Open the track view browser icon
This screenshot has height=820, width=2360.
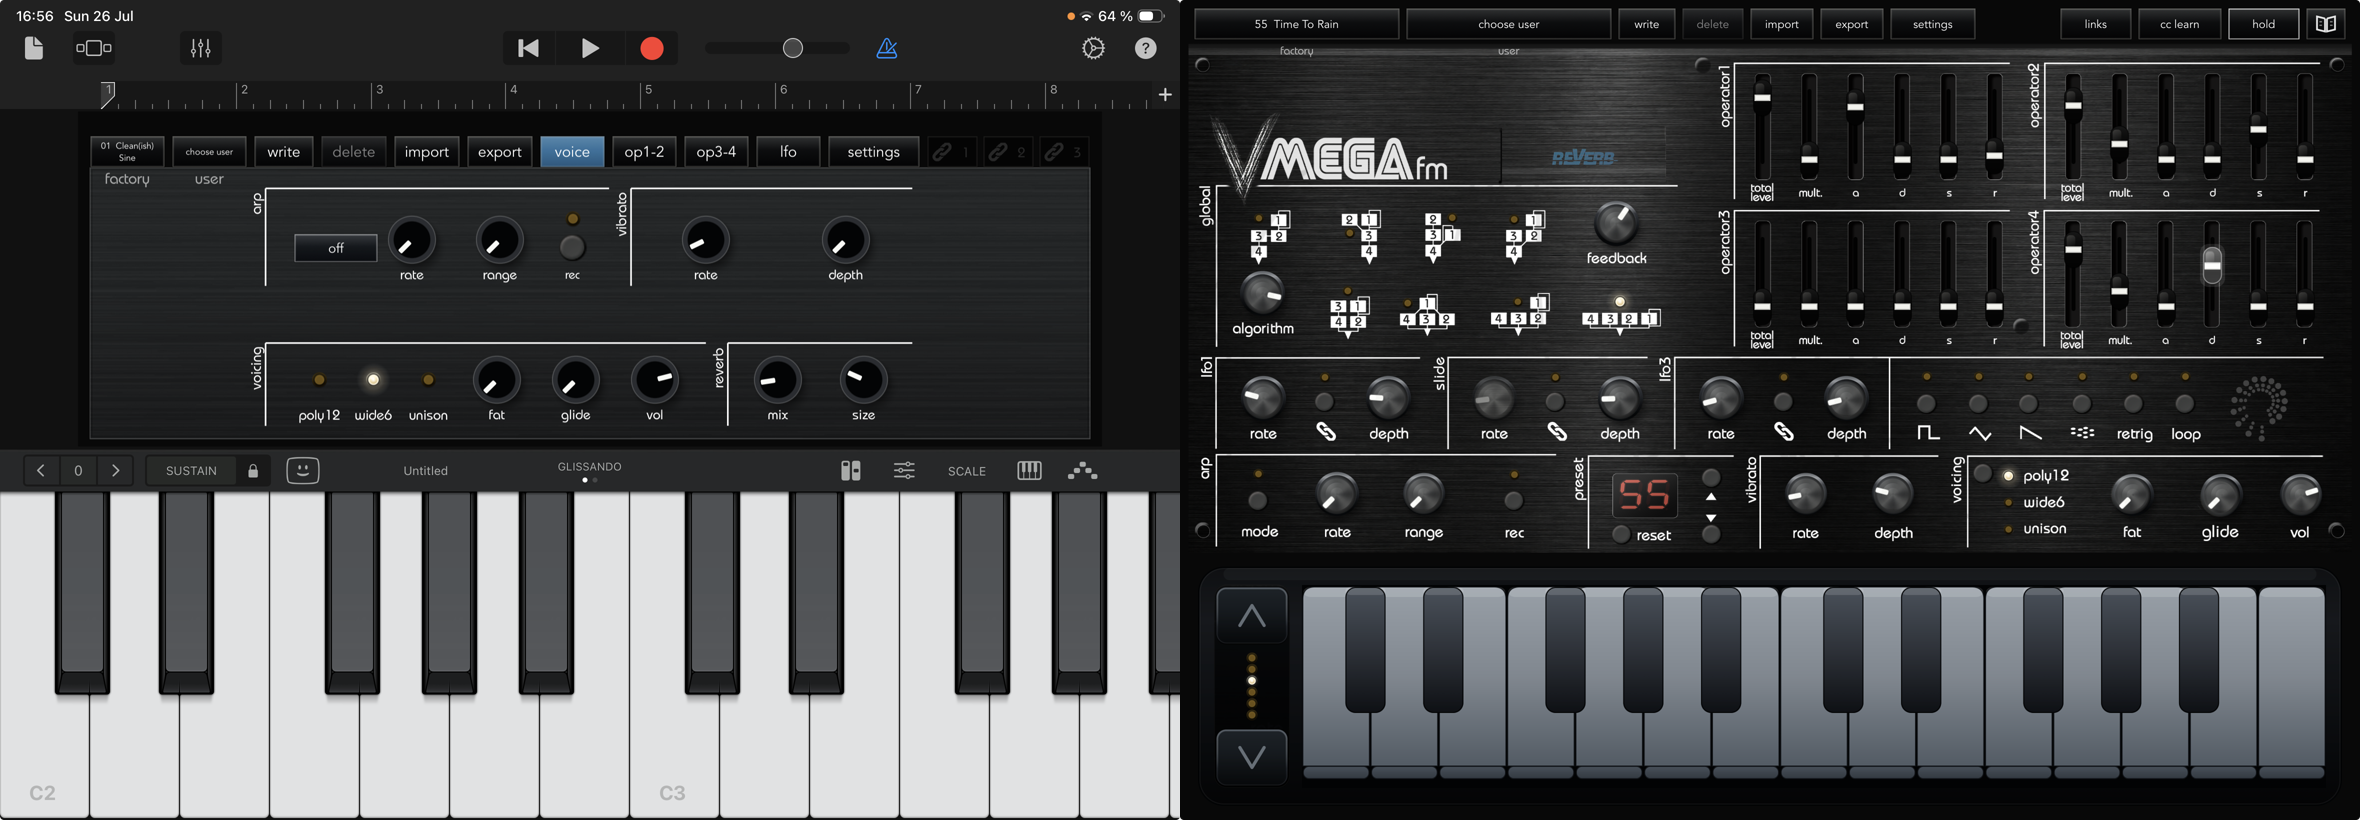pyautogui.click(x=94, y=48)
